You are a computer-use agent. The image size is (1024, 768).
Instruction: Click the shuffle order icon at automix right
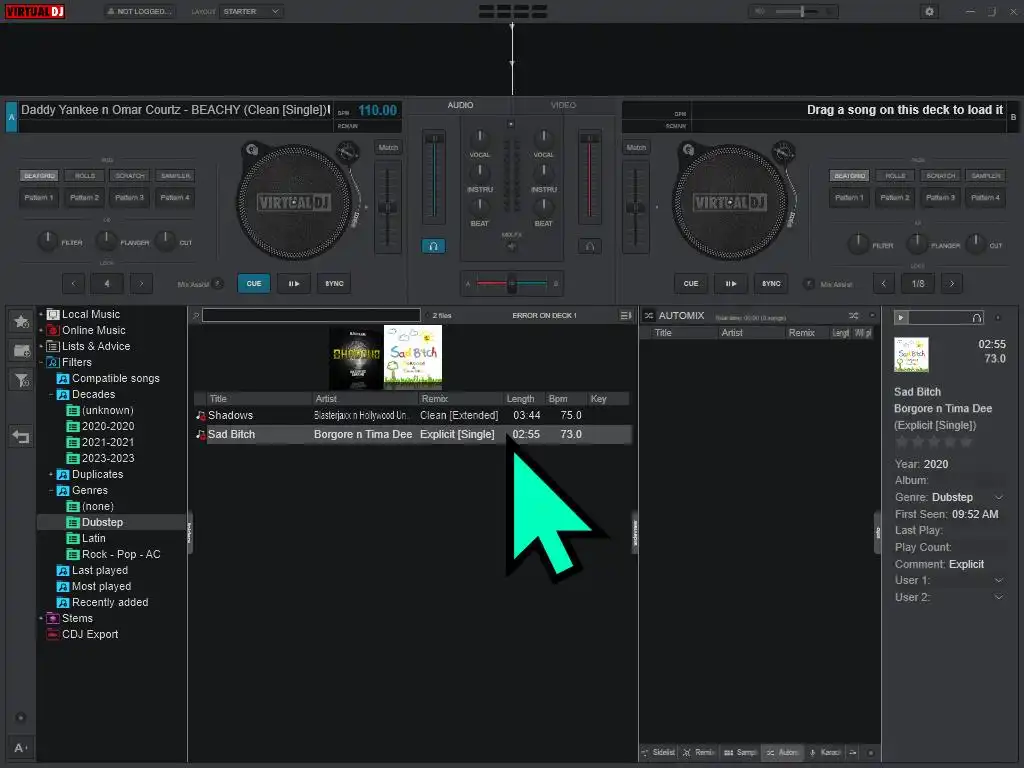click(854, 315)
